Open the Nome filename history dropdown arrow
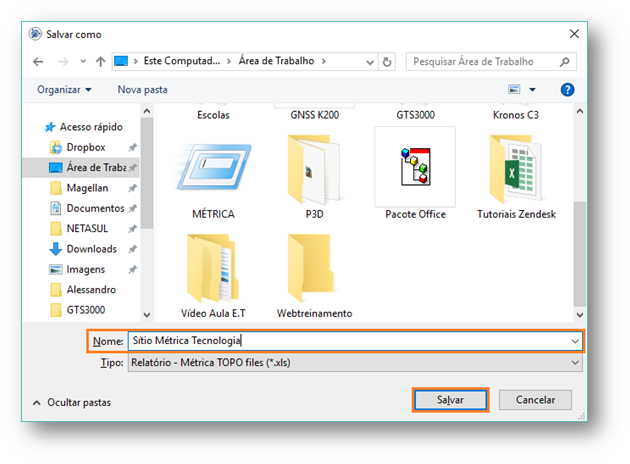This screenshot has height=464, width=630. 574,341
